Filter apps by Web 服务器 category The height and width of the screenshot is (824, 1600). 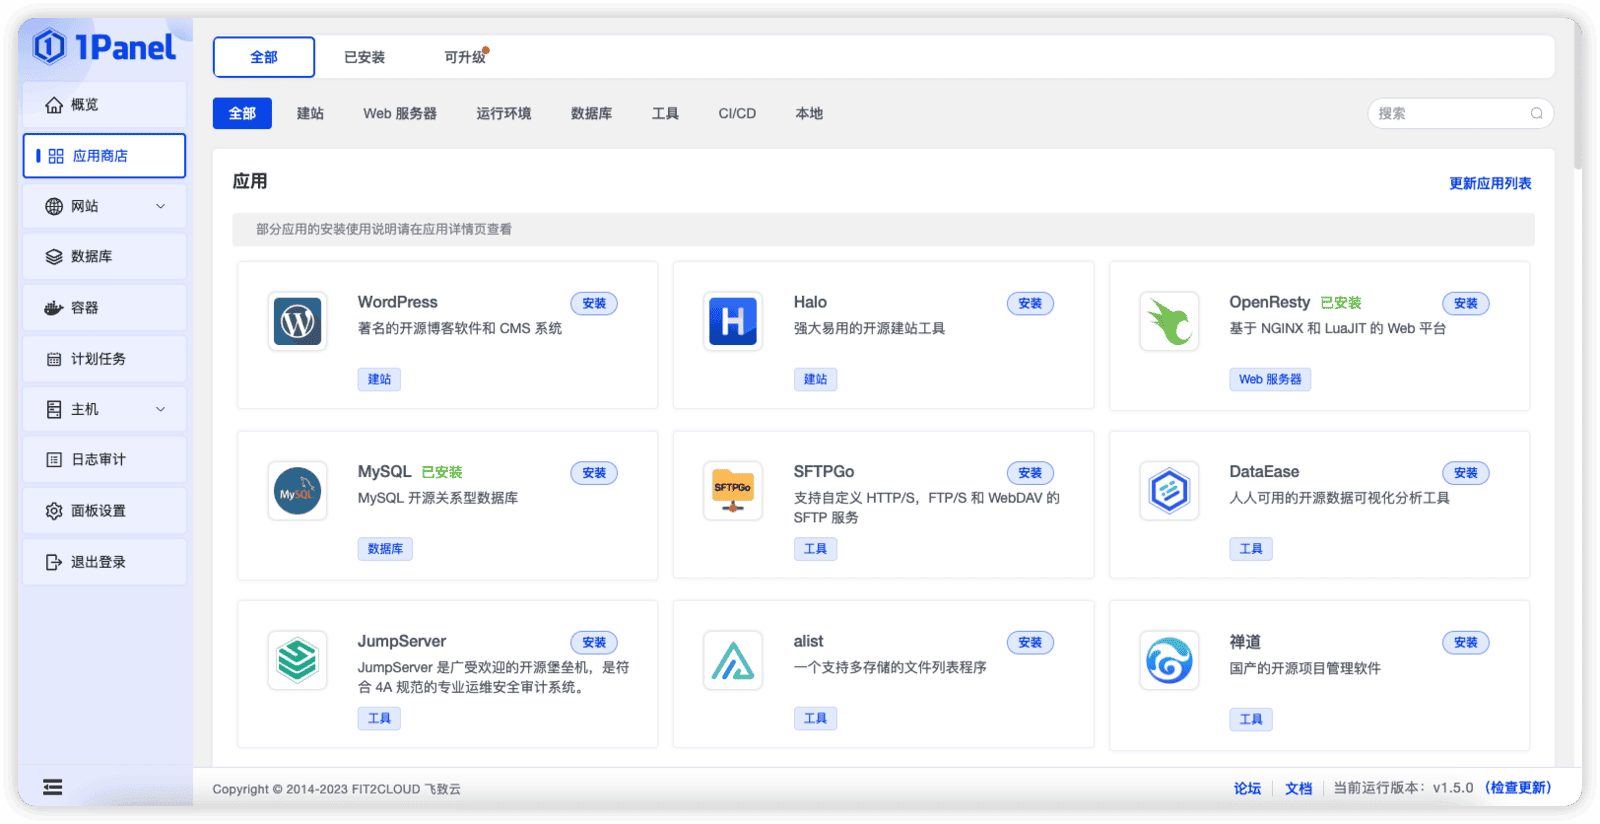400,113
